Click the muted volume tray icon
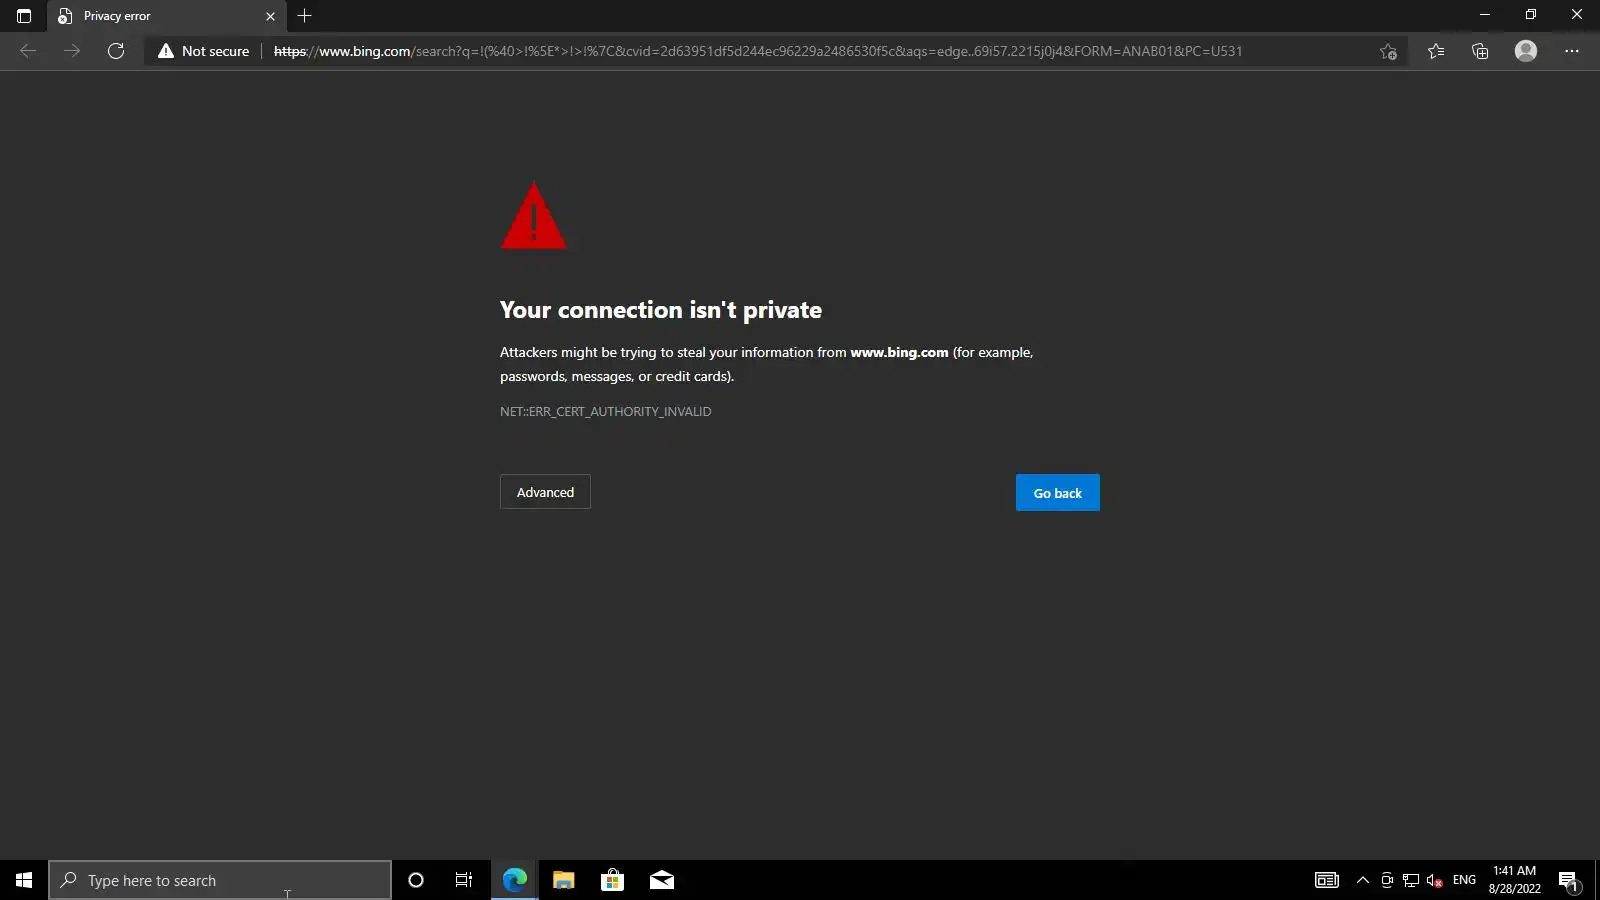Viewport: 1600px width, 900px height. click(x=1435, y=880)
